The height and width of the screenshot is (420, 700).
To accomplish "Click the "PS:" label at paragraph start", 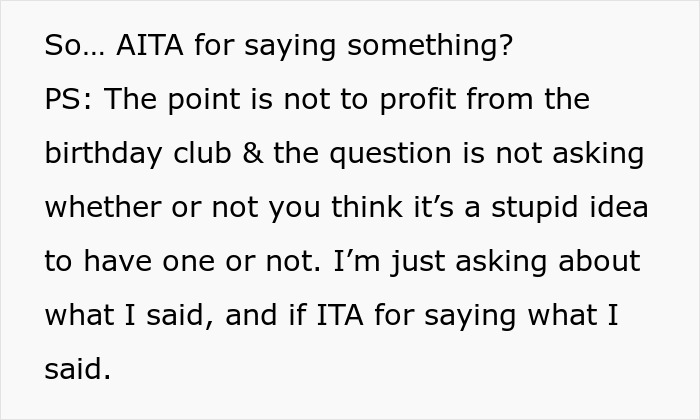I will point(69,100).
